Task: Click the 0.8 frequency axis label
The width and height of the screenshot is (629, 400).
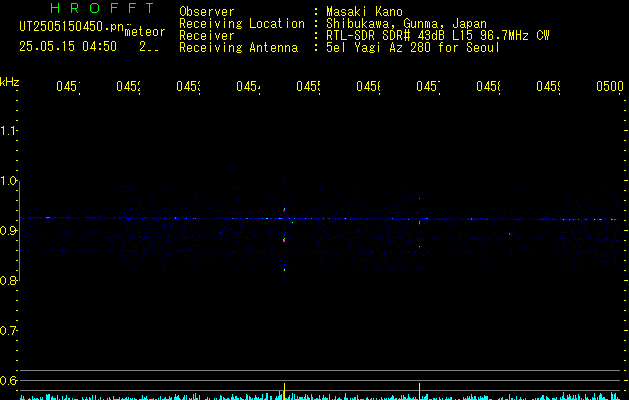Action: (x=8, y=280)
